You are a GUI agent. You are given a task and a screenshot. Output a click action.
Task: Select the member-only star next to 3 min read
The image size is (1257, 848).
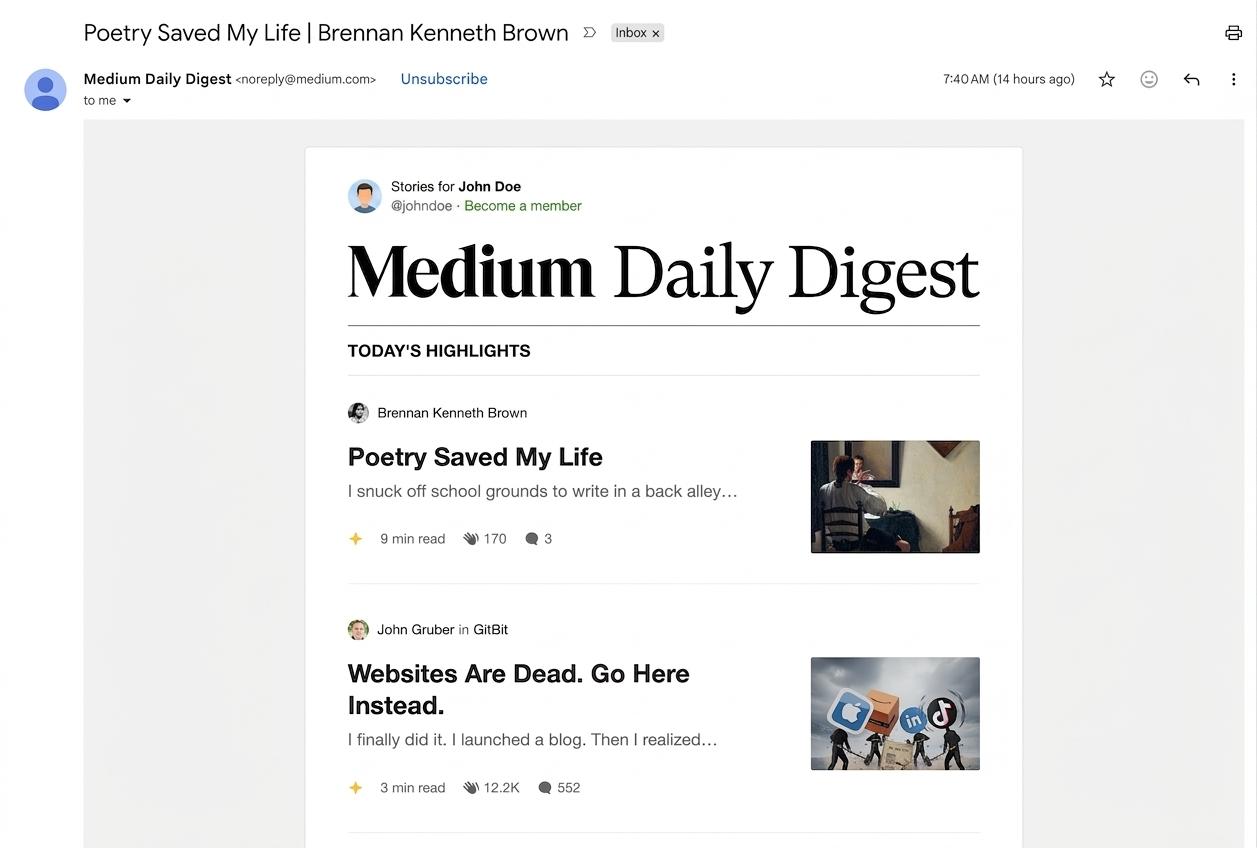pyautogui.click(x=355, y=787)
